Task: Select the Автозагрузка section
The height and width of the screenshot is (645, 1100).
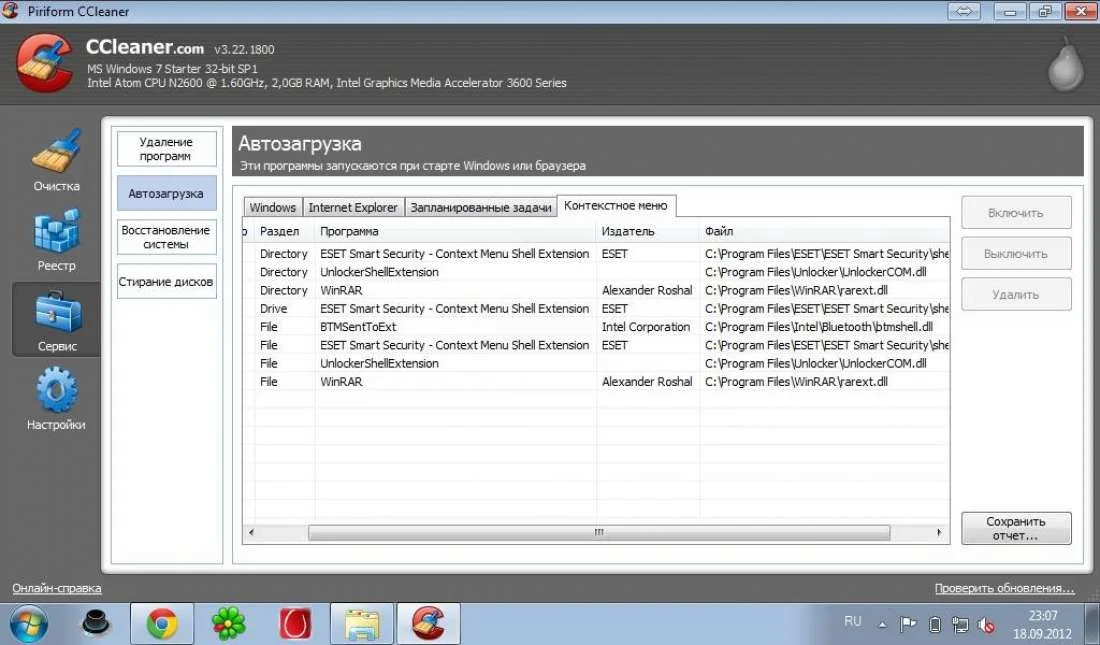Action: (166, 193)
